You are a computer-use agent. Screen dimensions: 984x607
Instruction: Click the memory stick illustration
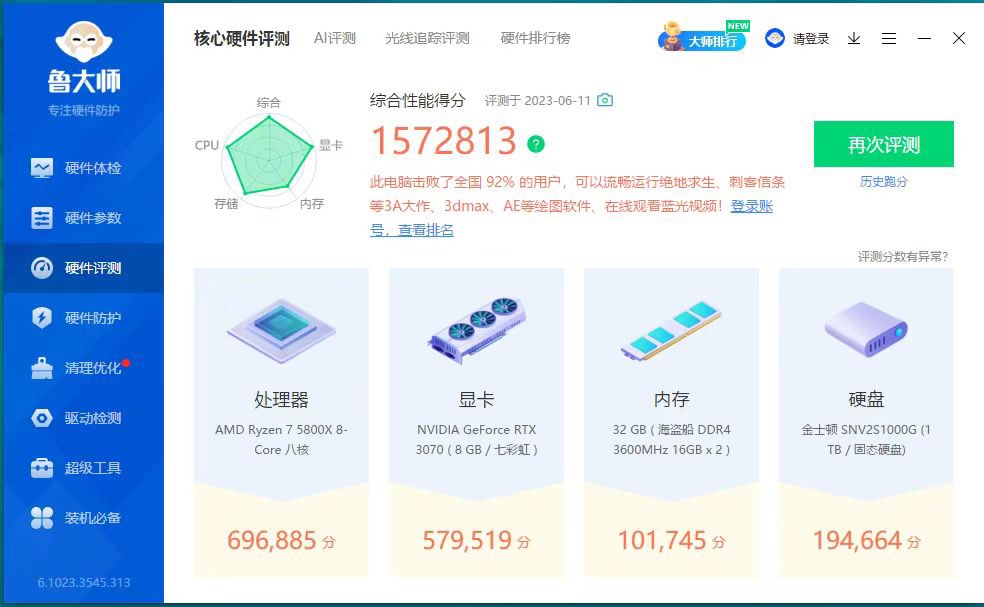tap(671, 331)
